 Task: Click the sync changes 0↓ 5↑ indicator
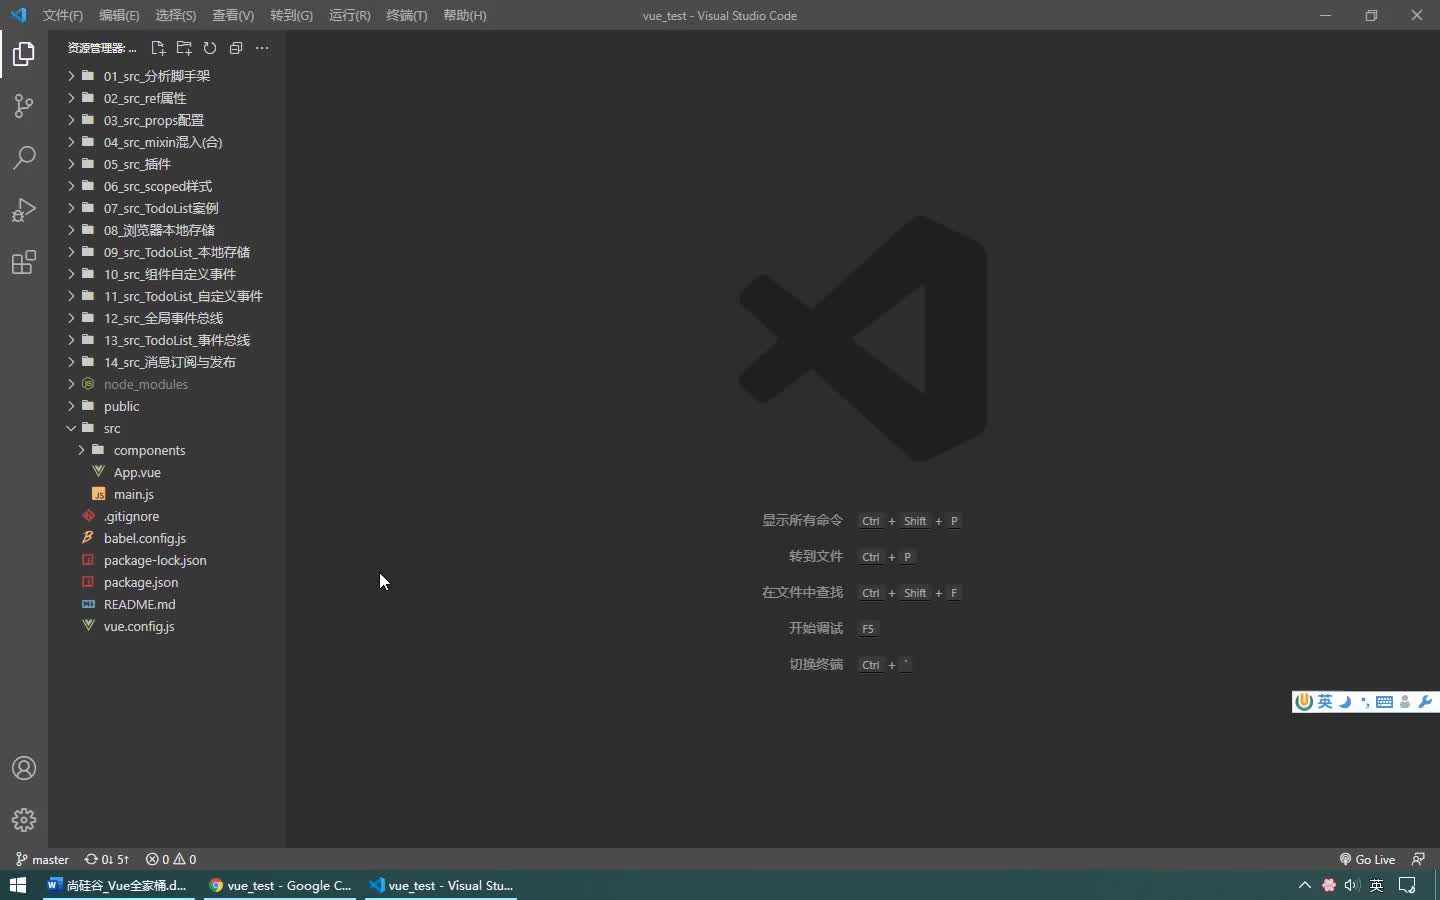point(107,859)
